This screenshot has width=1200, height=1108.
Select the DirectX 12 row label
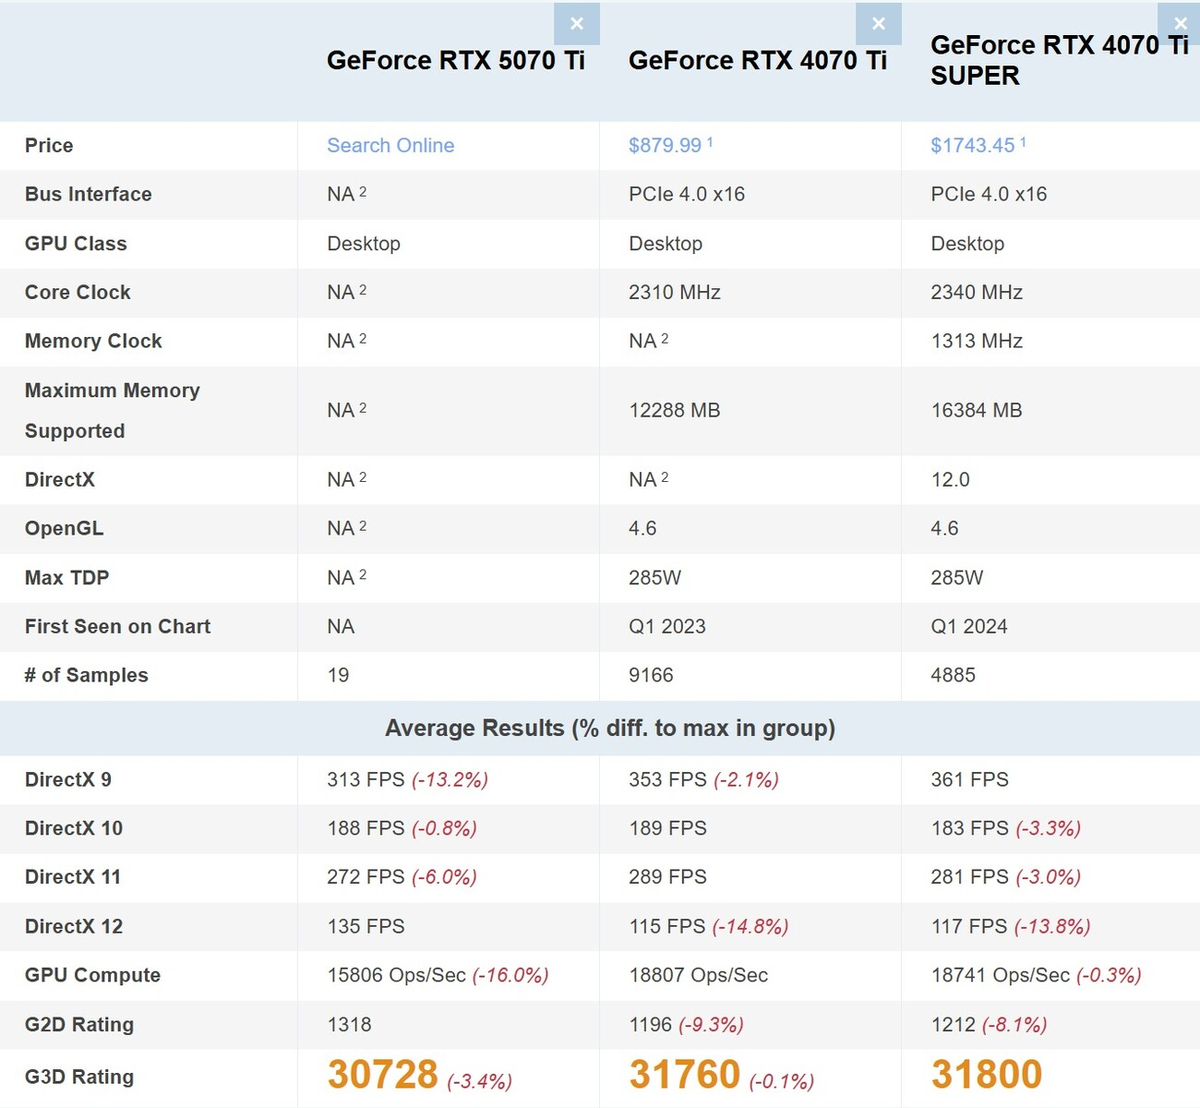click(74, 926)
